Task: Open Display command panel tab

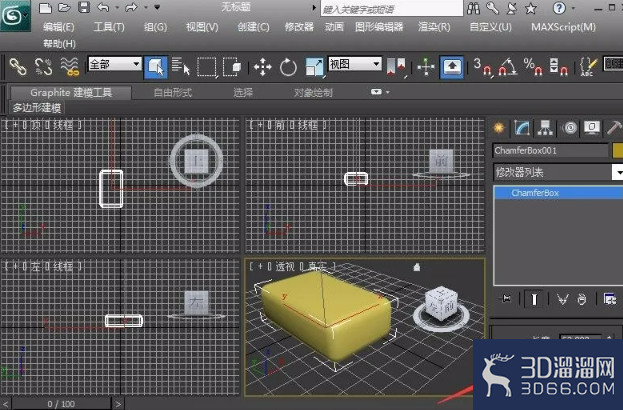Action: click(x=592, y=128)
